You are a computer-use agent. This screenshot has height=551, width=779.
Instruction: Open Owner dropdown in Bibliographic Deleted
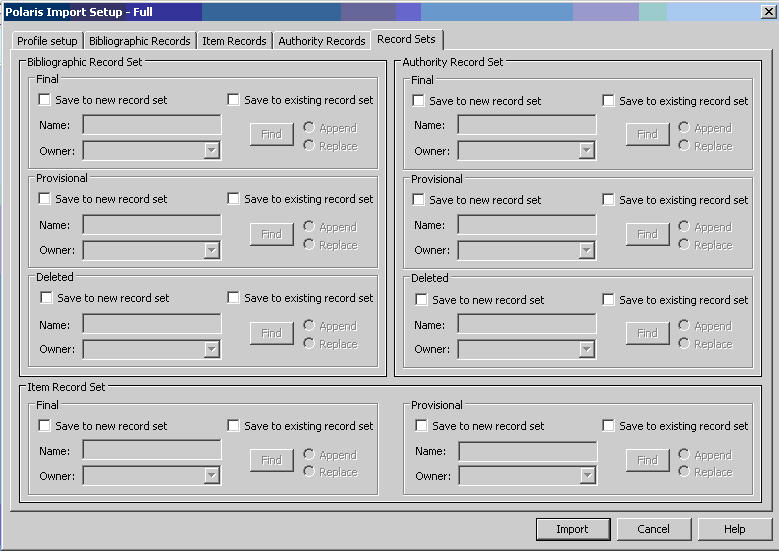(x=212, y=349)
